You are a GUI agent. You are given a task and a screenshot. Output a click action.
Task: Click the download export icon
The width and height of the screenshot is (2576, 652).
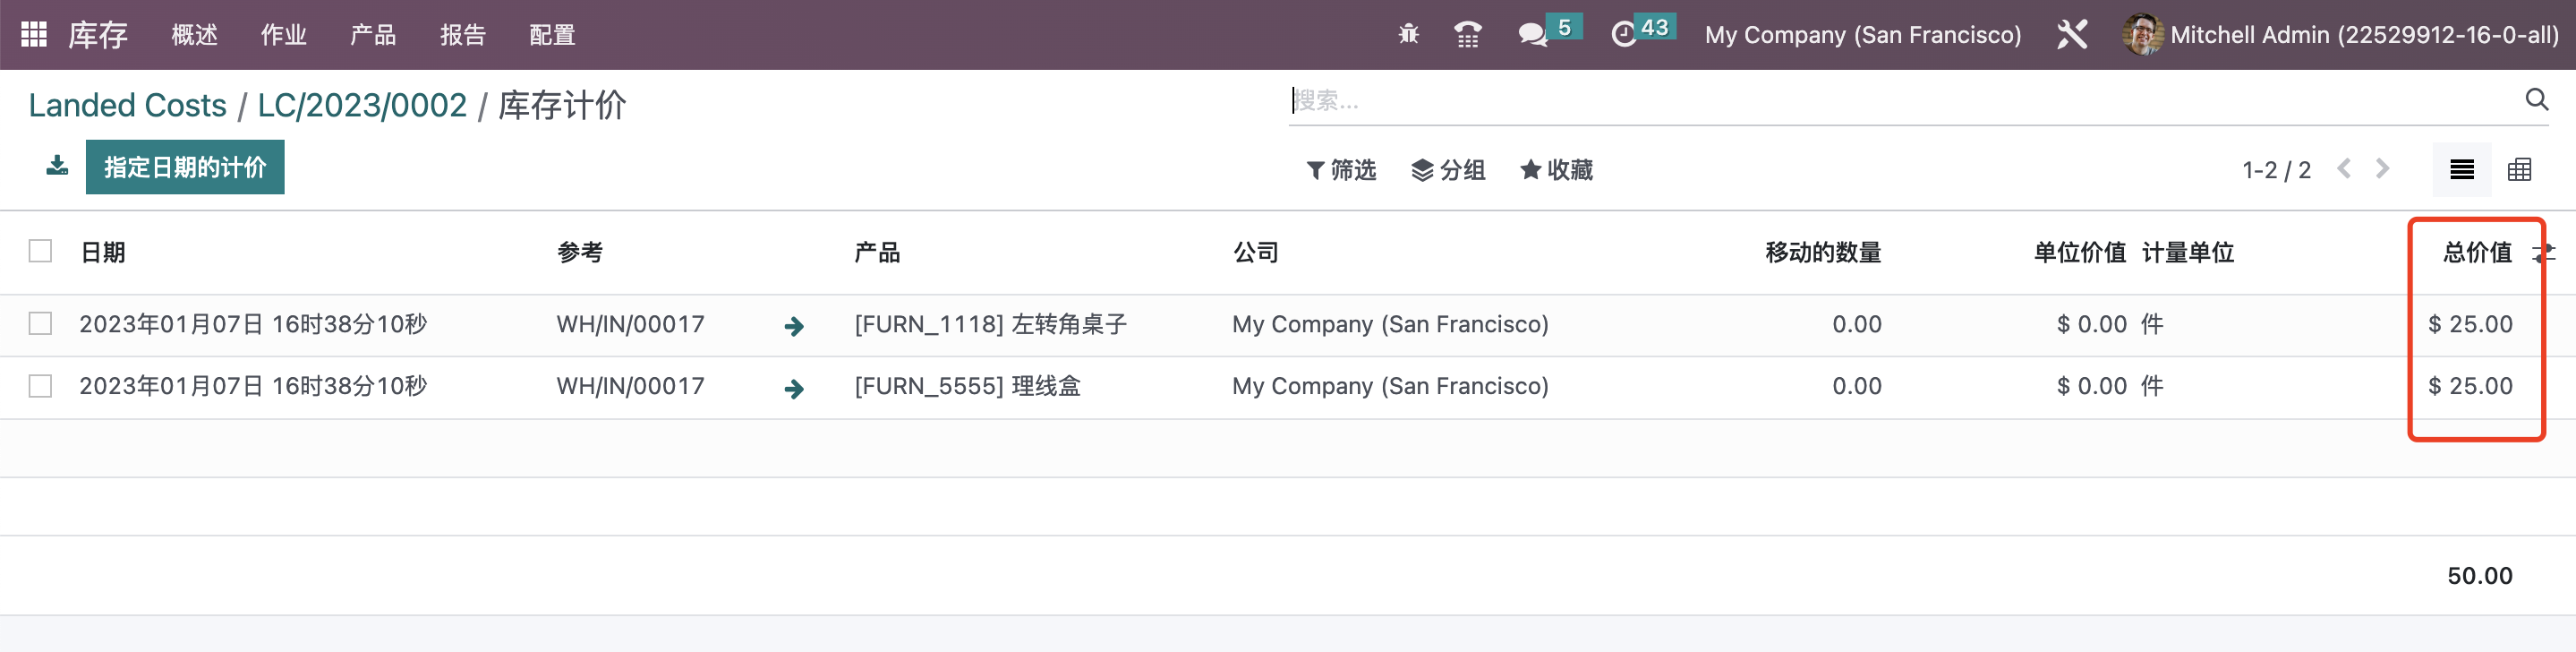57,166
